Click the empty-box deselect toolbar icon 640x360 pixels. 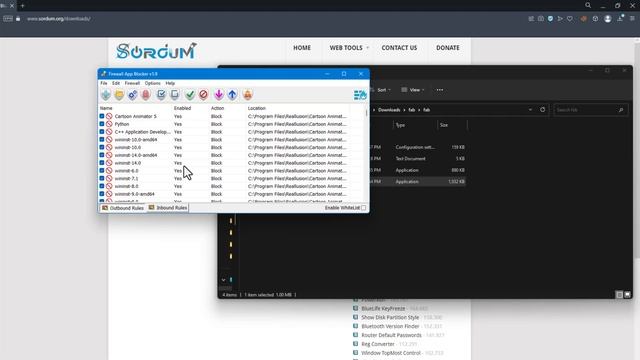coord(175,95)
